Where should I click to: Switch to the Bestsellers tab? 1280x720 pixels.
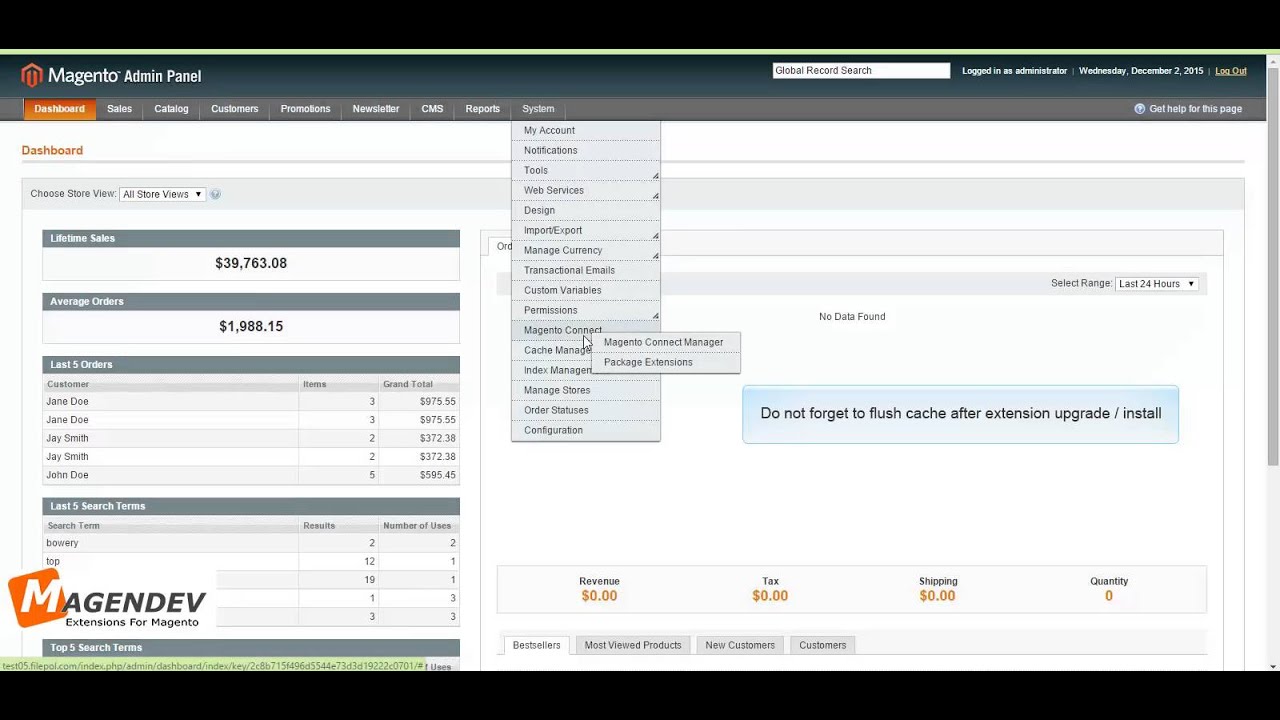[x=537, y=645]
